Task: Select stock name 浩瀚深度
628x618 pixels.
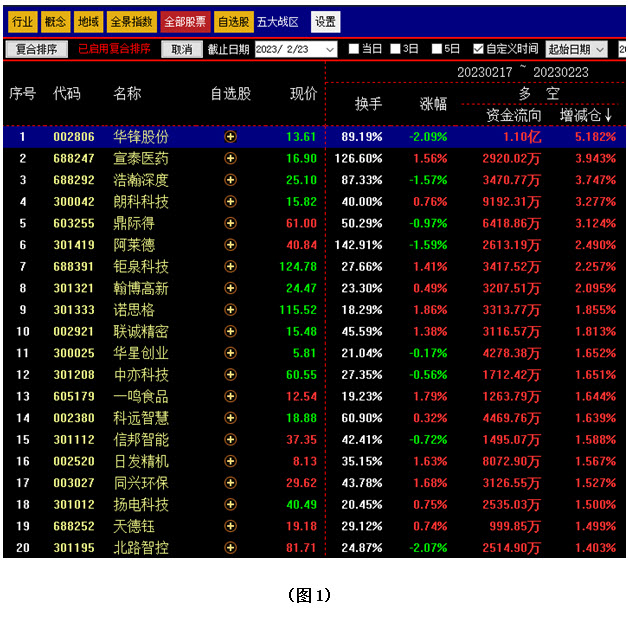Action: point(141,180)
